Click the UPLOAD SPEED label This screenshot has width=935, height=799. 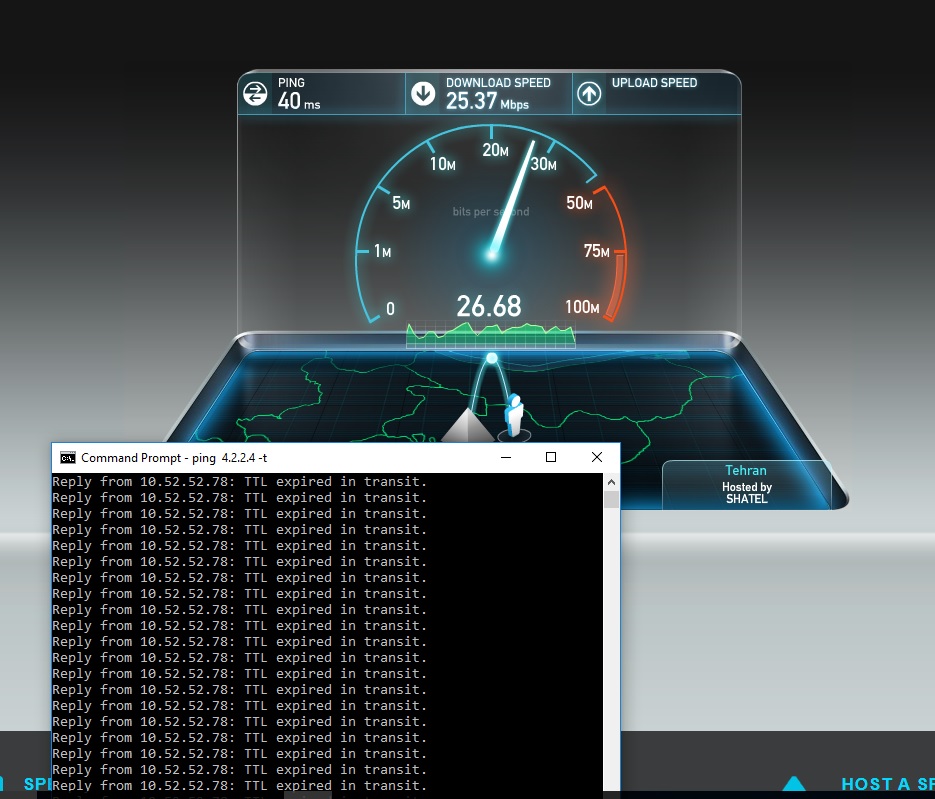point(654,83)
